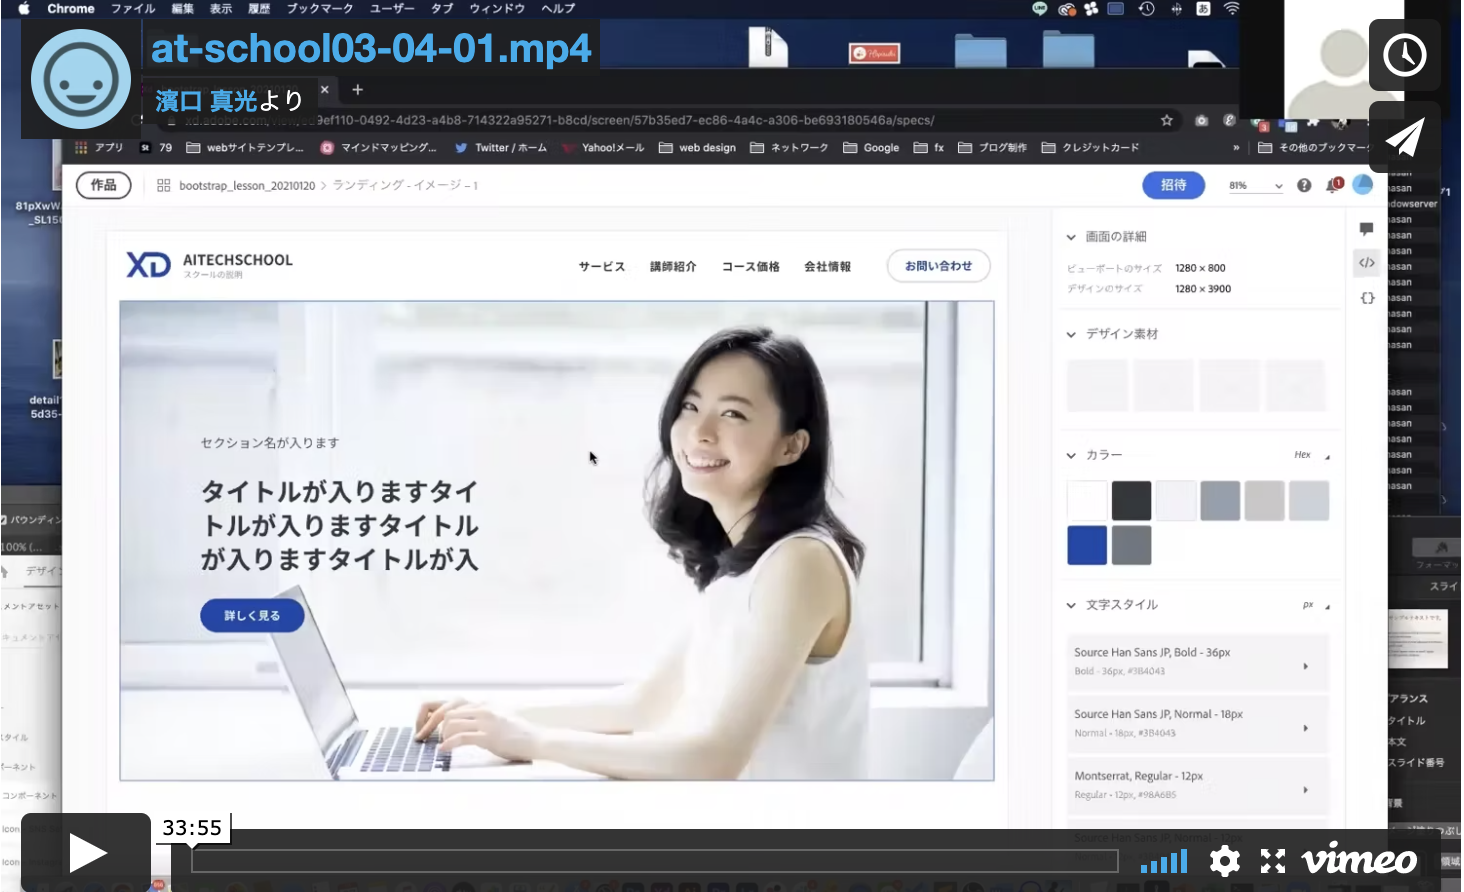Click the XD AITECHSCHOOL logo
Screen dimensions: 1464x892
click(209, 265)
